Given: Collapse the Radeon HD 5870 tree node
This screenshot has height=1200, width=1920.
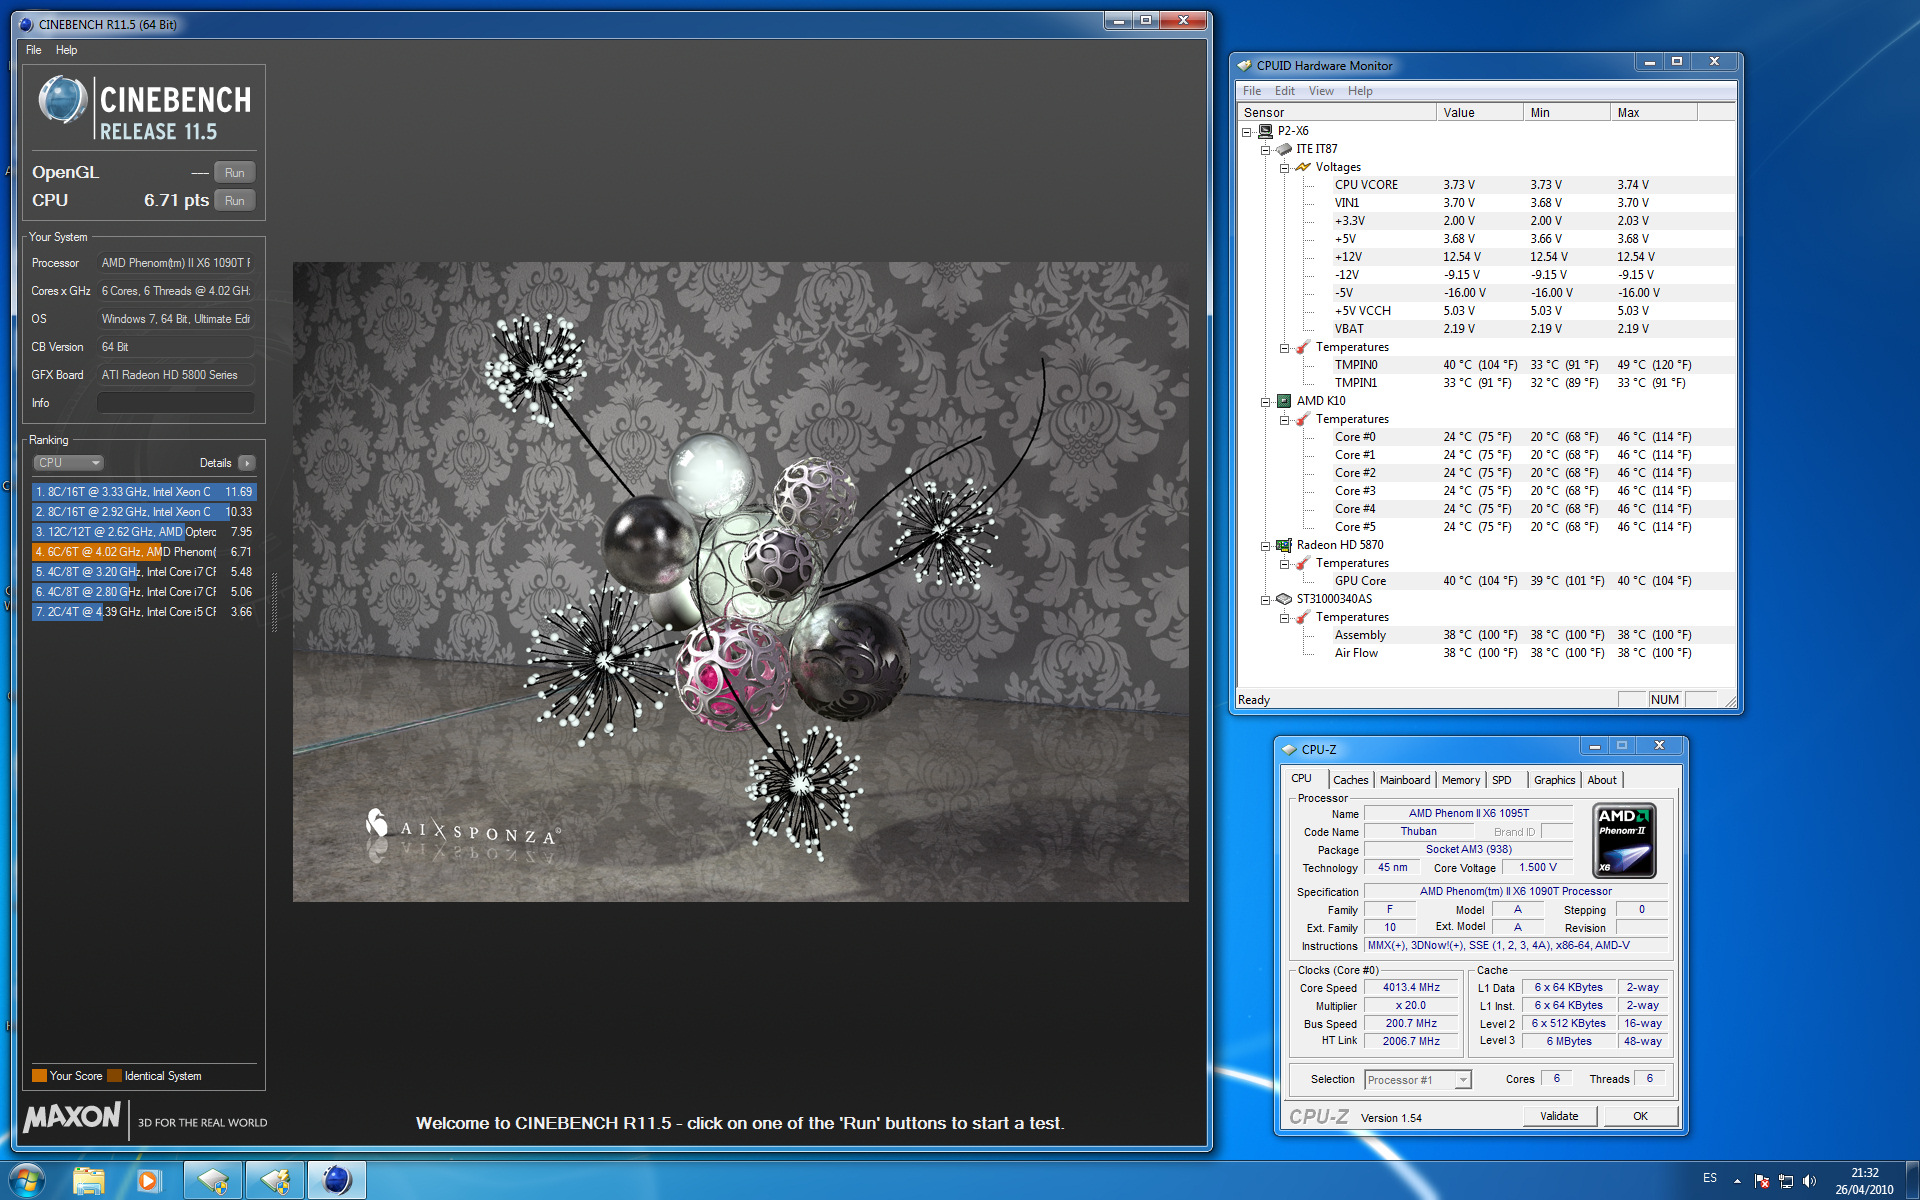Looking at the screenshot, I should click(1265, 546).
